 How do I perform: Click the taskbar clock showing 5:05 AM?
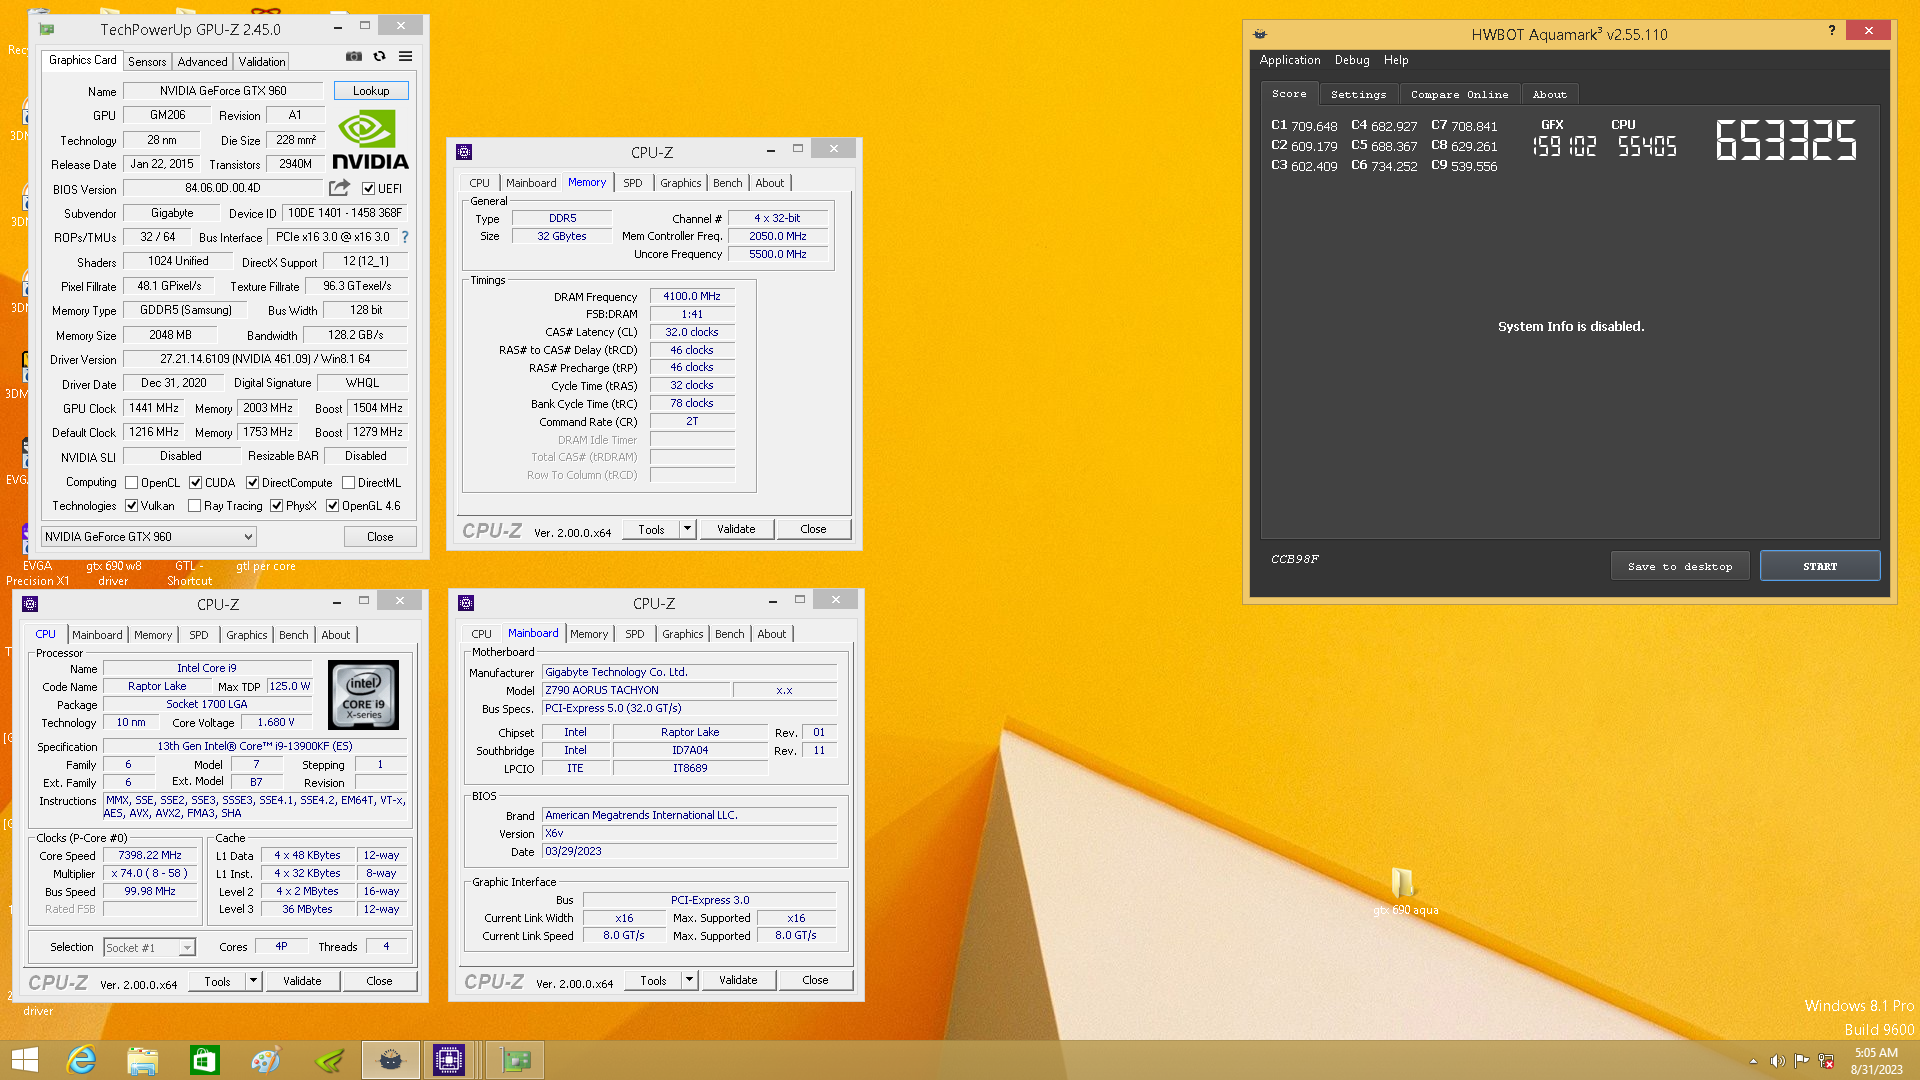[1876, 1052]
